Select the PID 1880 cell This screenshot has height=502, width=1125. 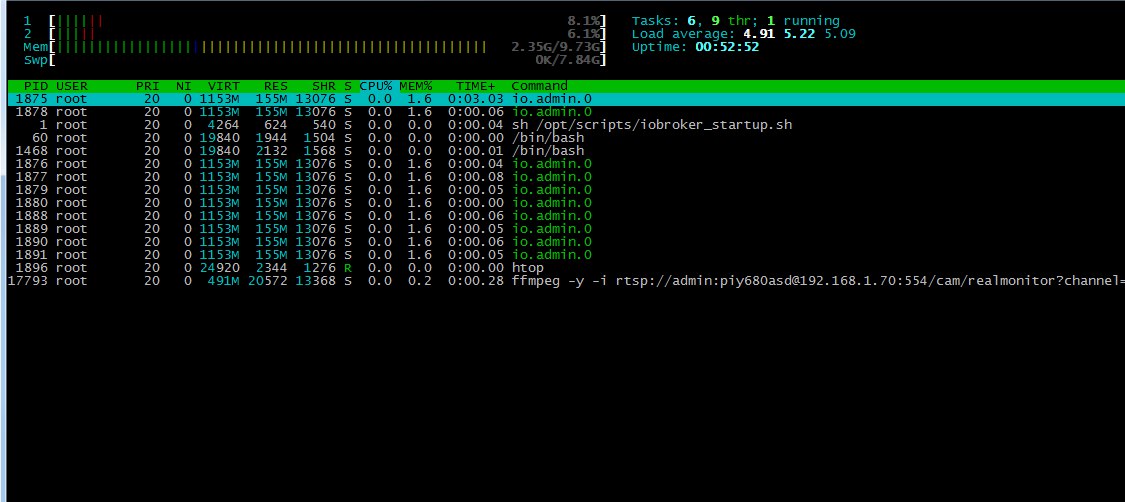[32, 202]
